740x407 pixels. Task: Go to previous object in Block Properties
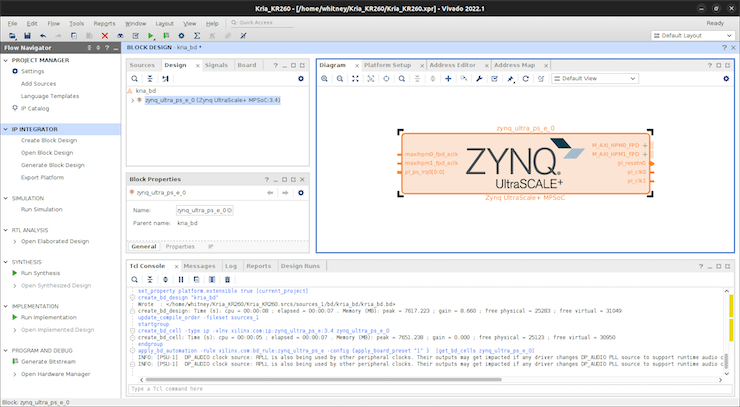(270, 193)
